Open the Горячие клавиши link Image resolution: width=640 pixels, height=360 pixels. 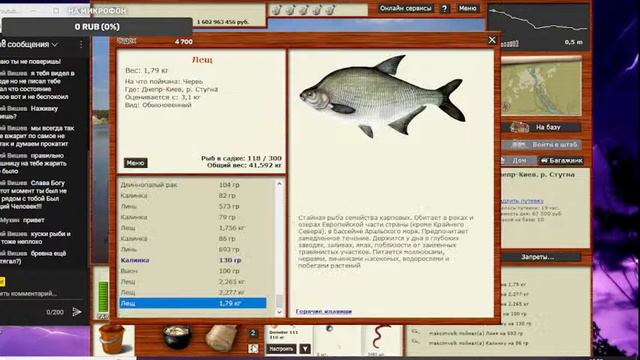(324, 311)
